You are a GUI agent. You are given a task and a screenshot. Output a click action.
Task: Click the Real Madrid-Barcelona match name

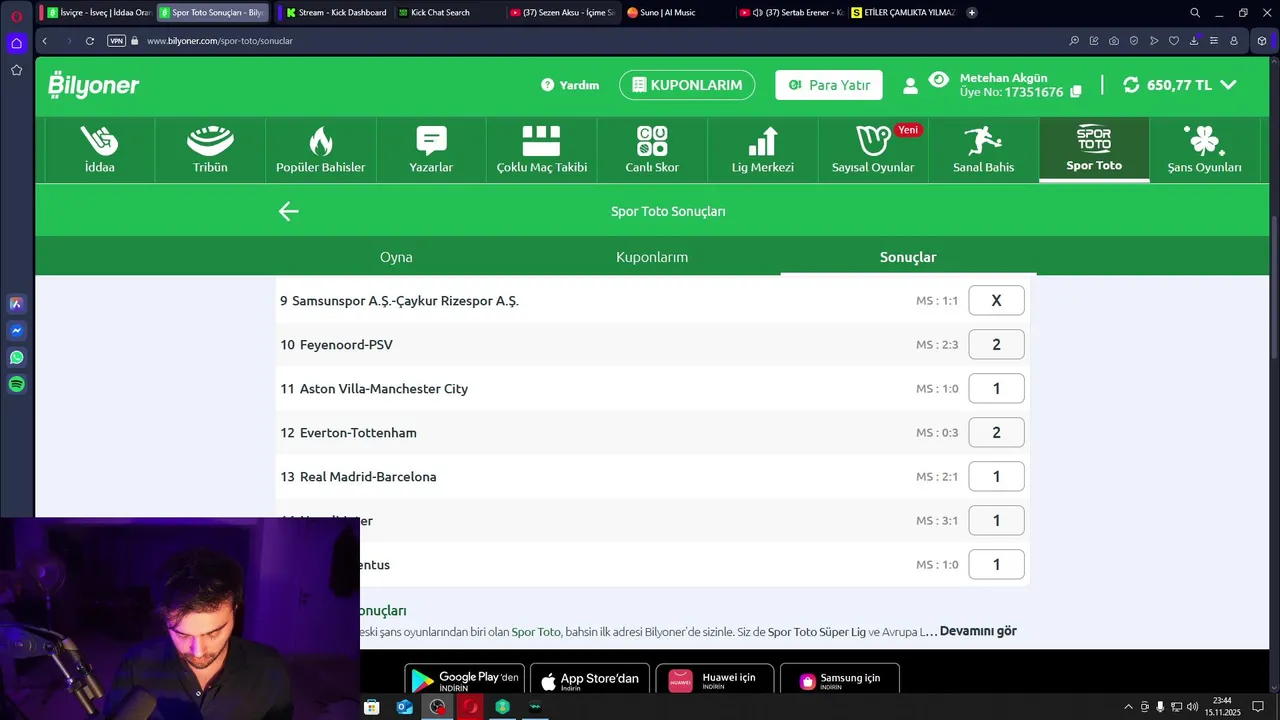coord(368,477)
